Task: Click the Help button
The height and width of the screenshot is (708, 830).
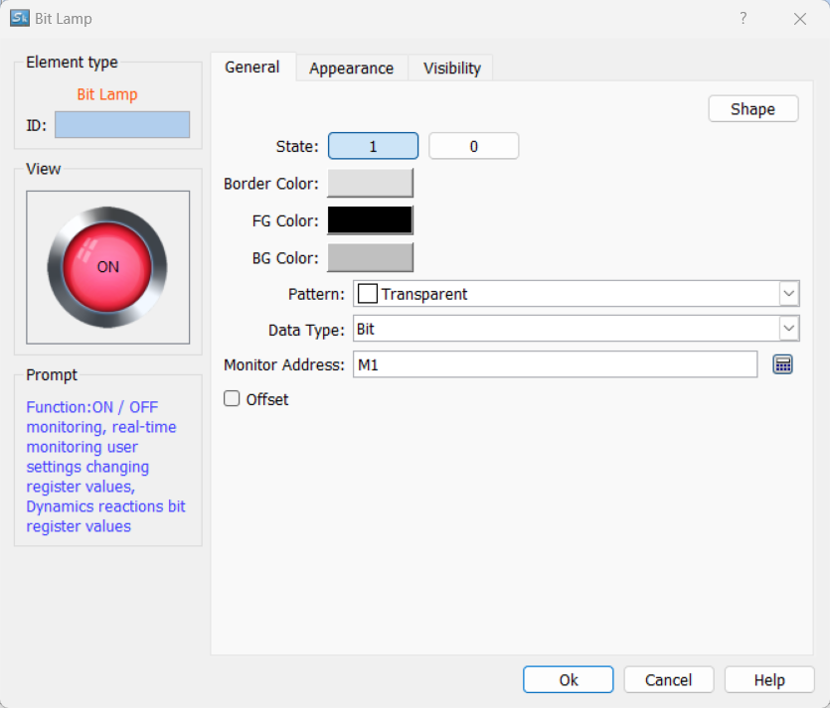Action: tap(769, 680)
